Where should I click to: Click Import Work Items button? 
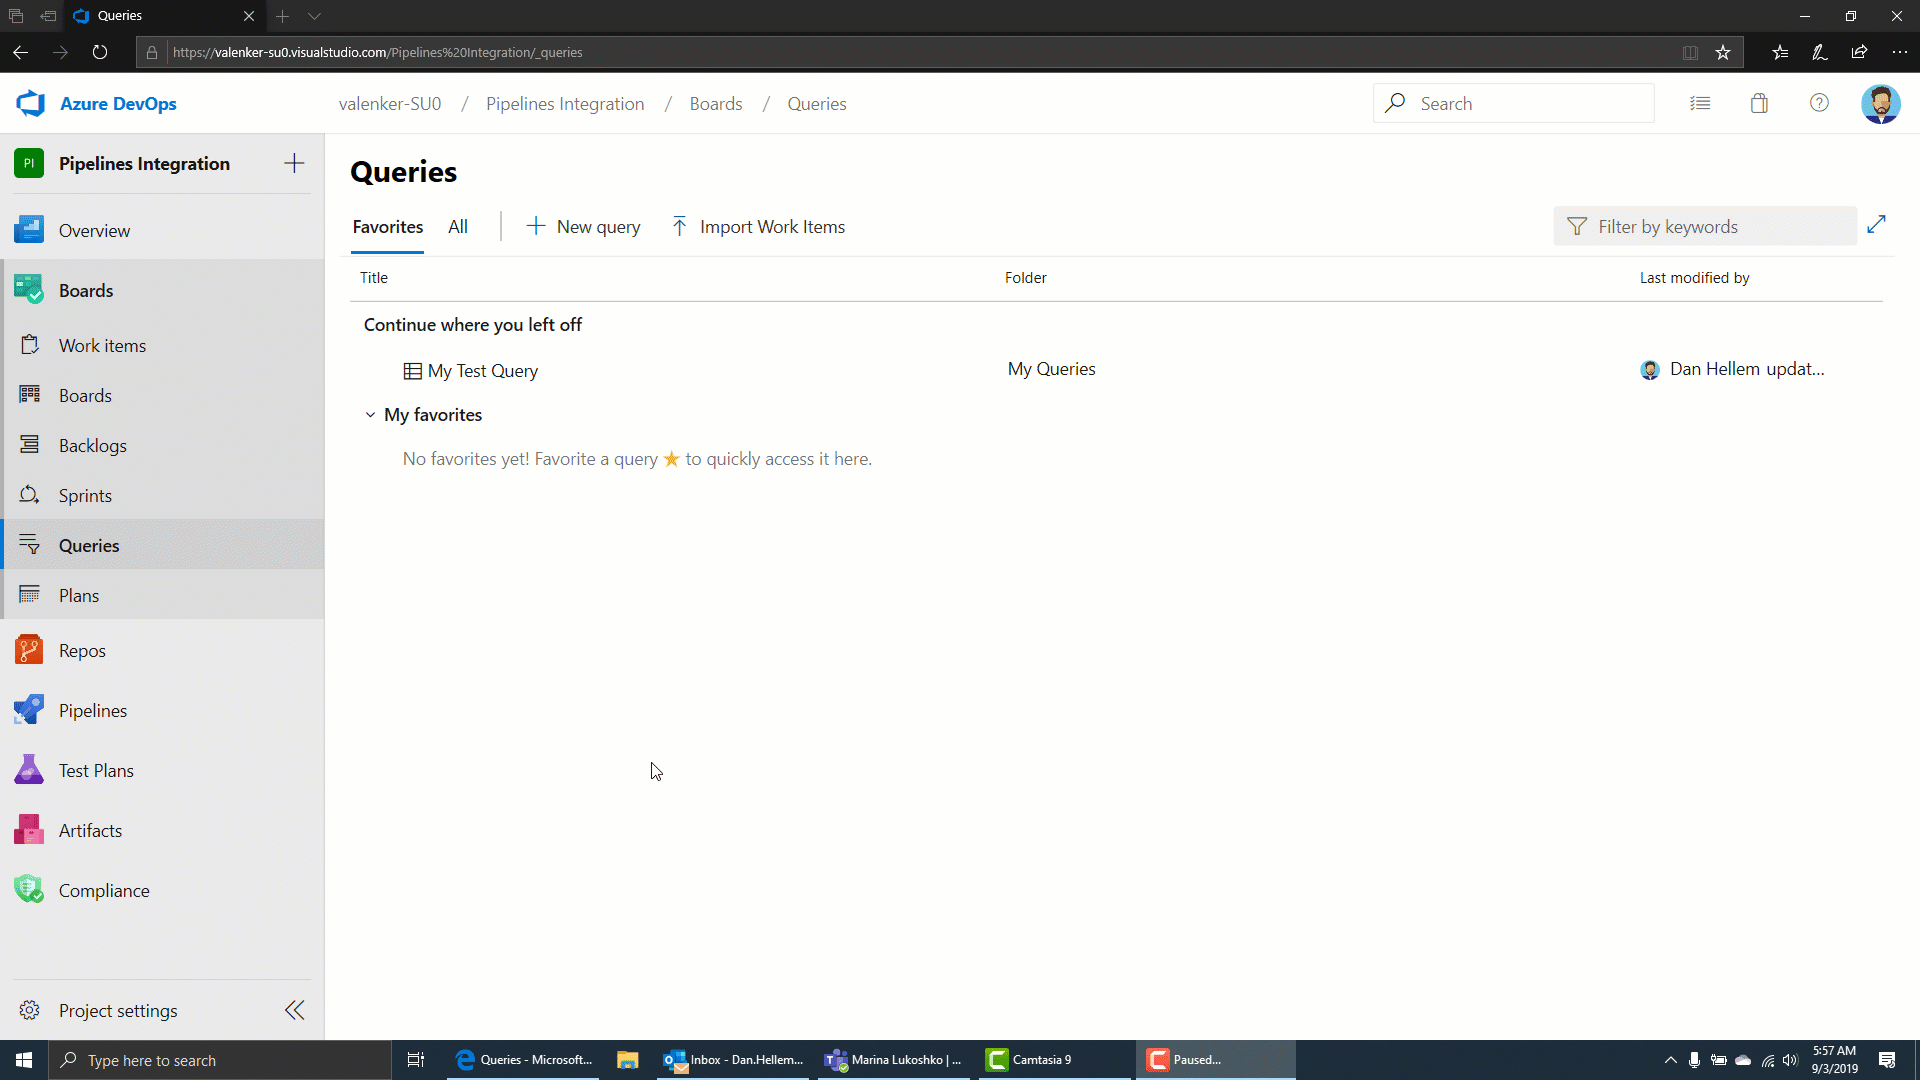[x=758, y=225]
